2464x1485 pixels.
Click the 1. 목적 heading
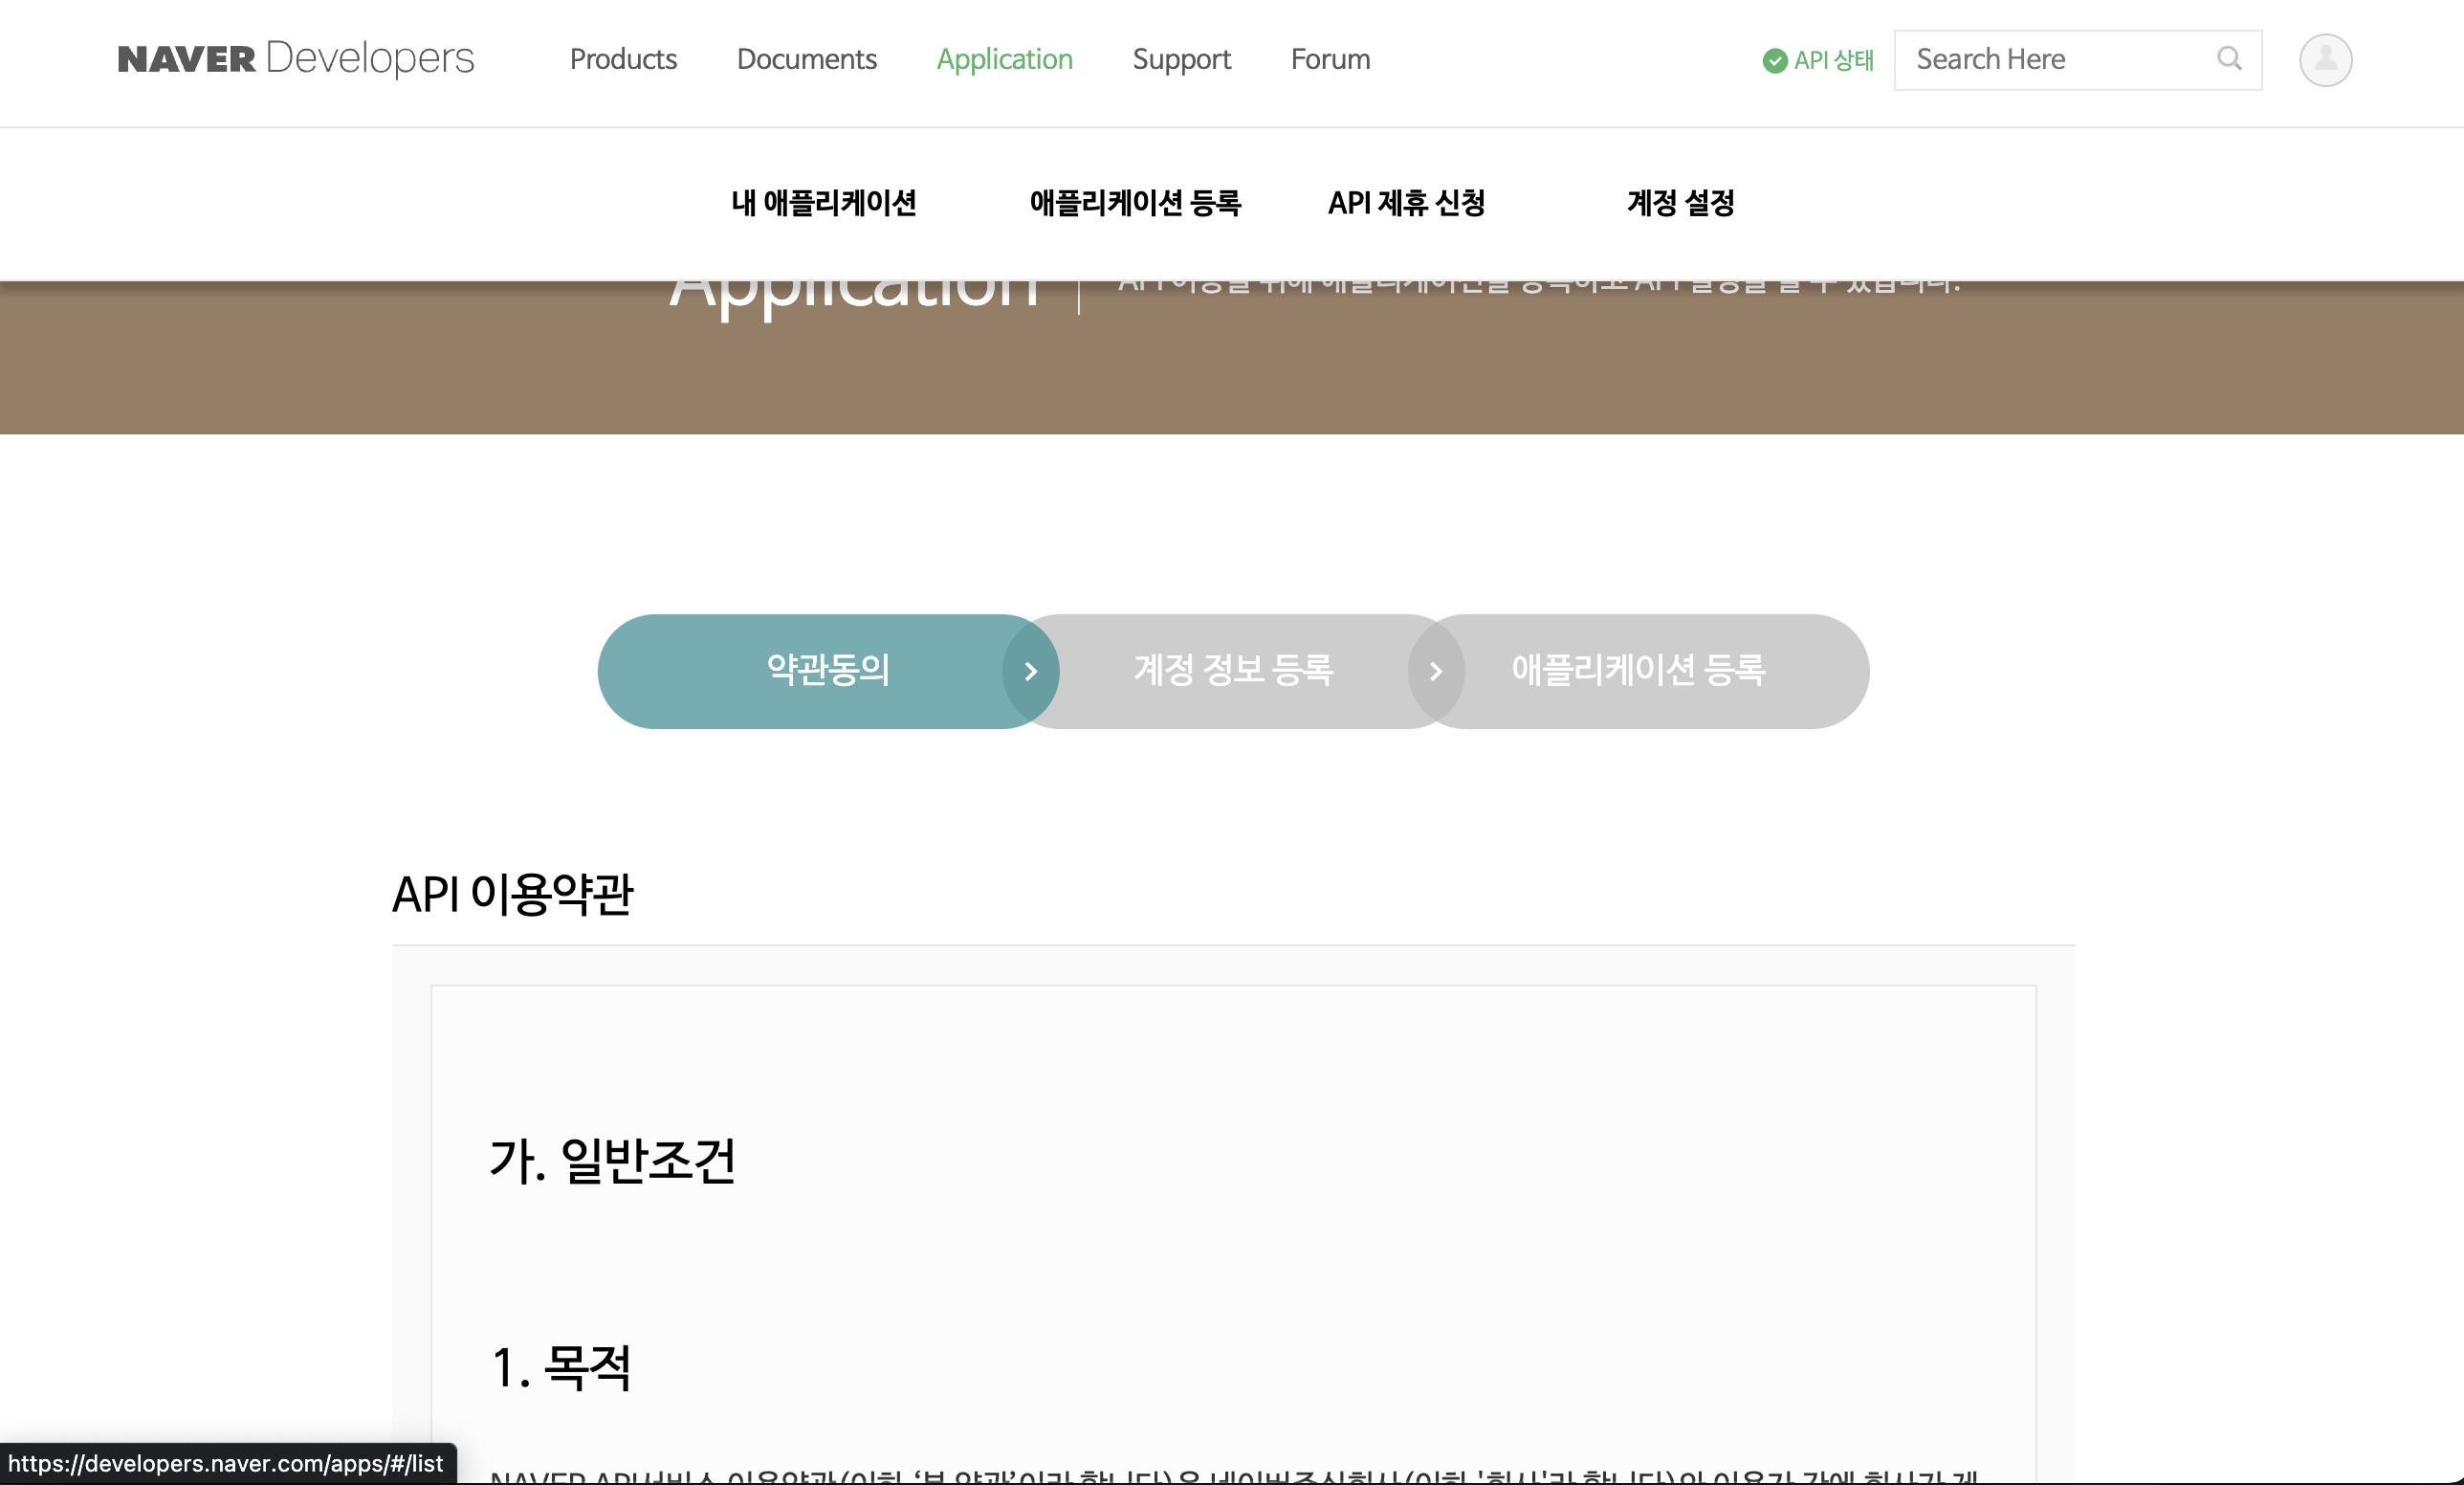(x=561, y=1367)
